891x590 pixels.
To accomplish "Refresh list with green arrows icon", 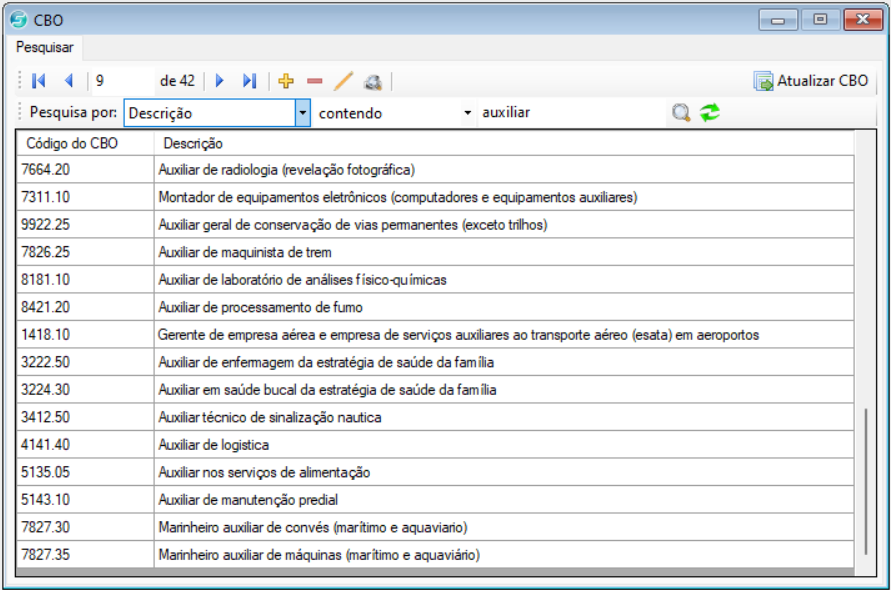I will tap(710, 113).
